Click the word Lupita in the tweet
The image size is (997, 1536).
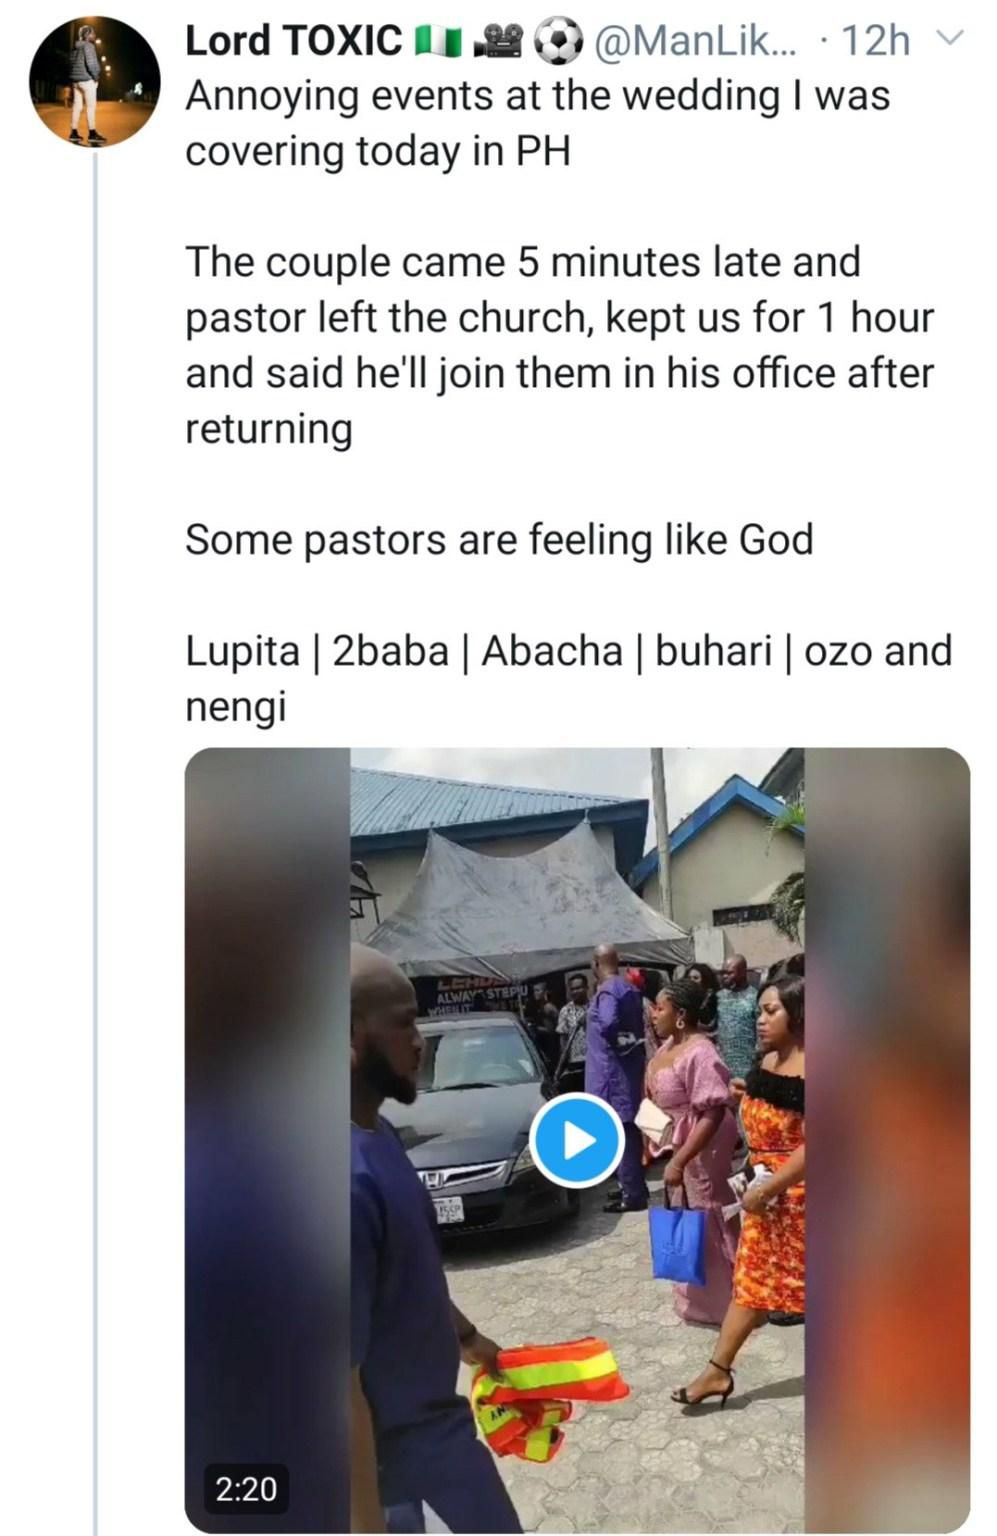[x=242, y=651]
